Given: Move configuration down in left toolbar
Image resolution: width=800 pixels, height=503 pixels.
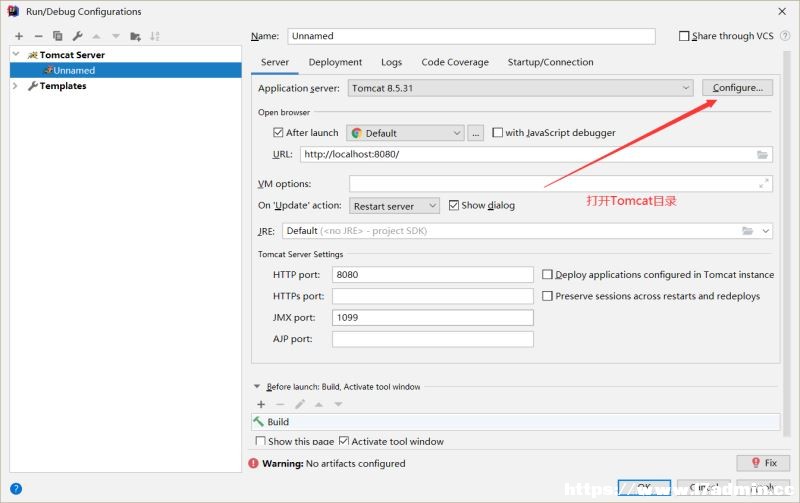Looking at the screenshot, I should pos(116,36).
